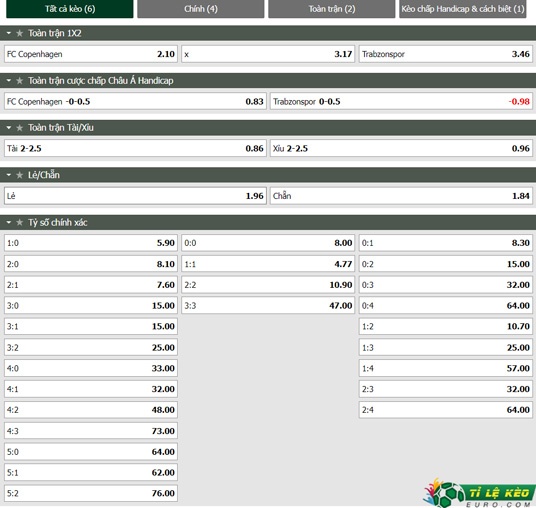Select the draw x odds 3.17
The width and height of the screenshot is (536, 508).
[x=268, y=54]
